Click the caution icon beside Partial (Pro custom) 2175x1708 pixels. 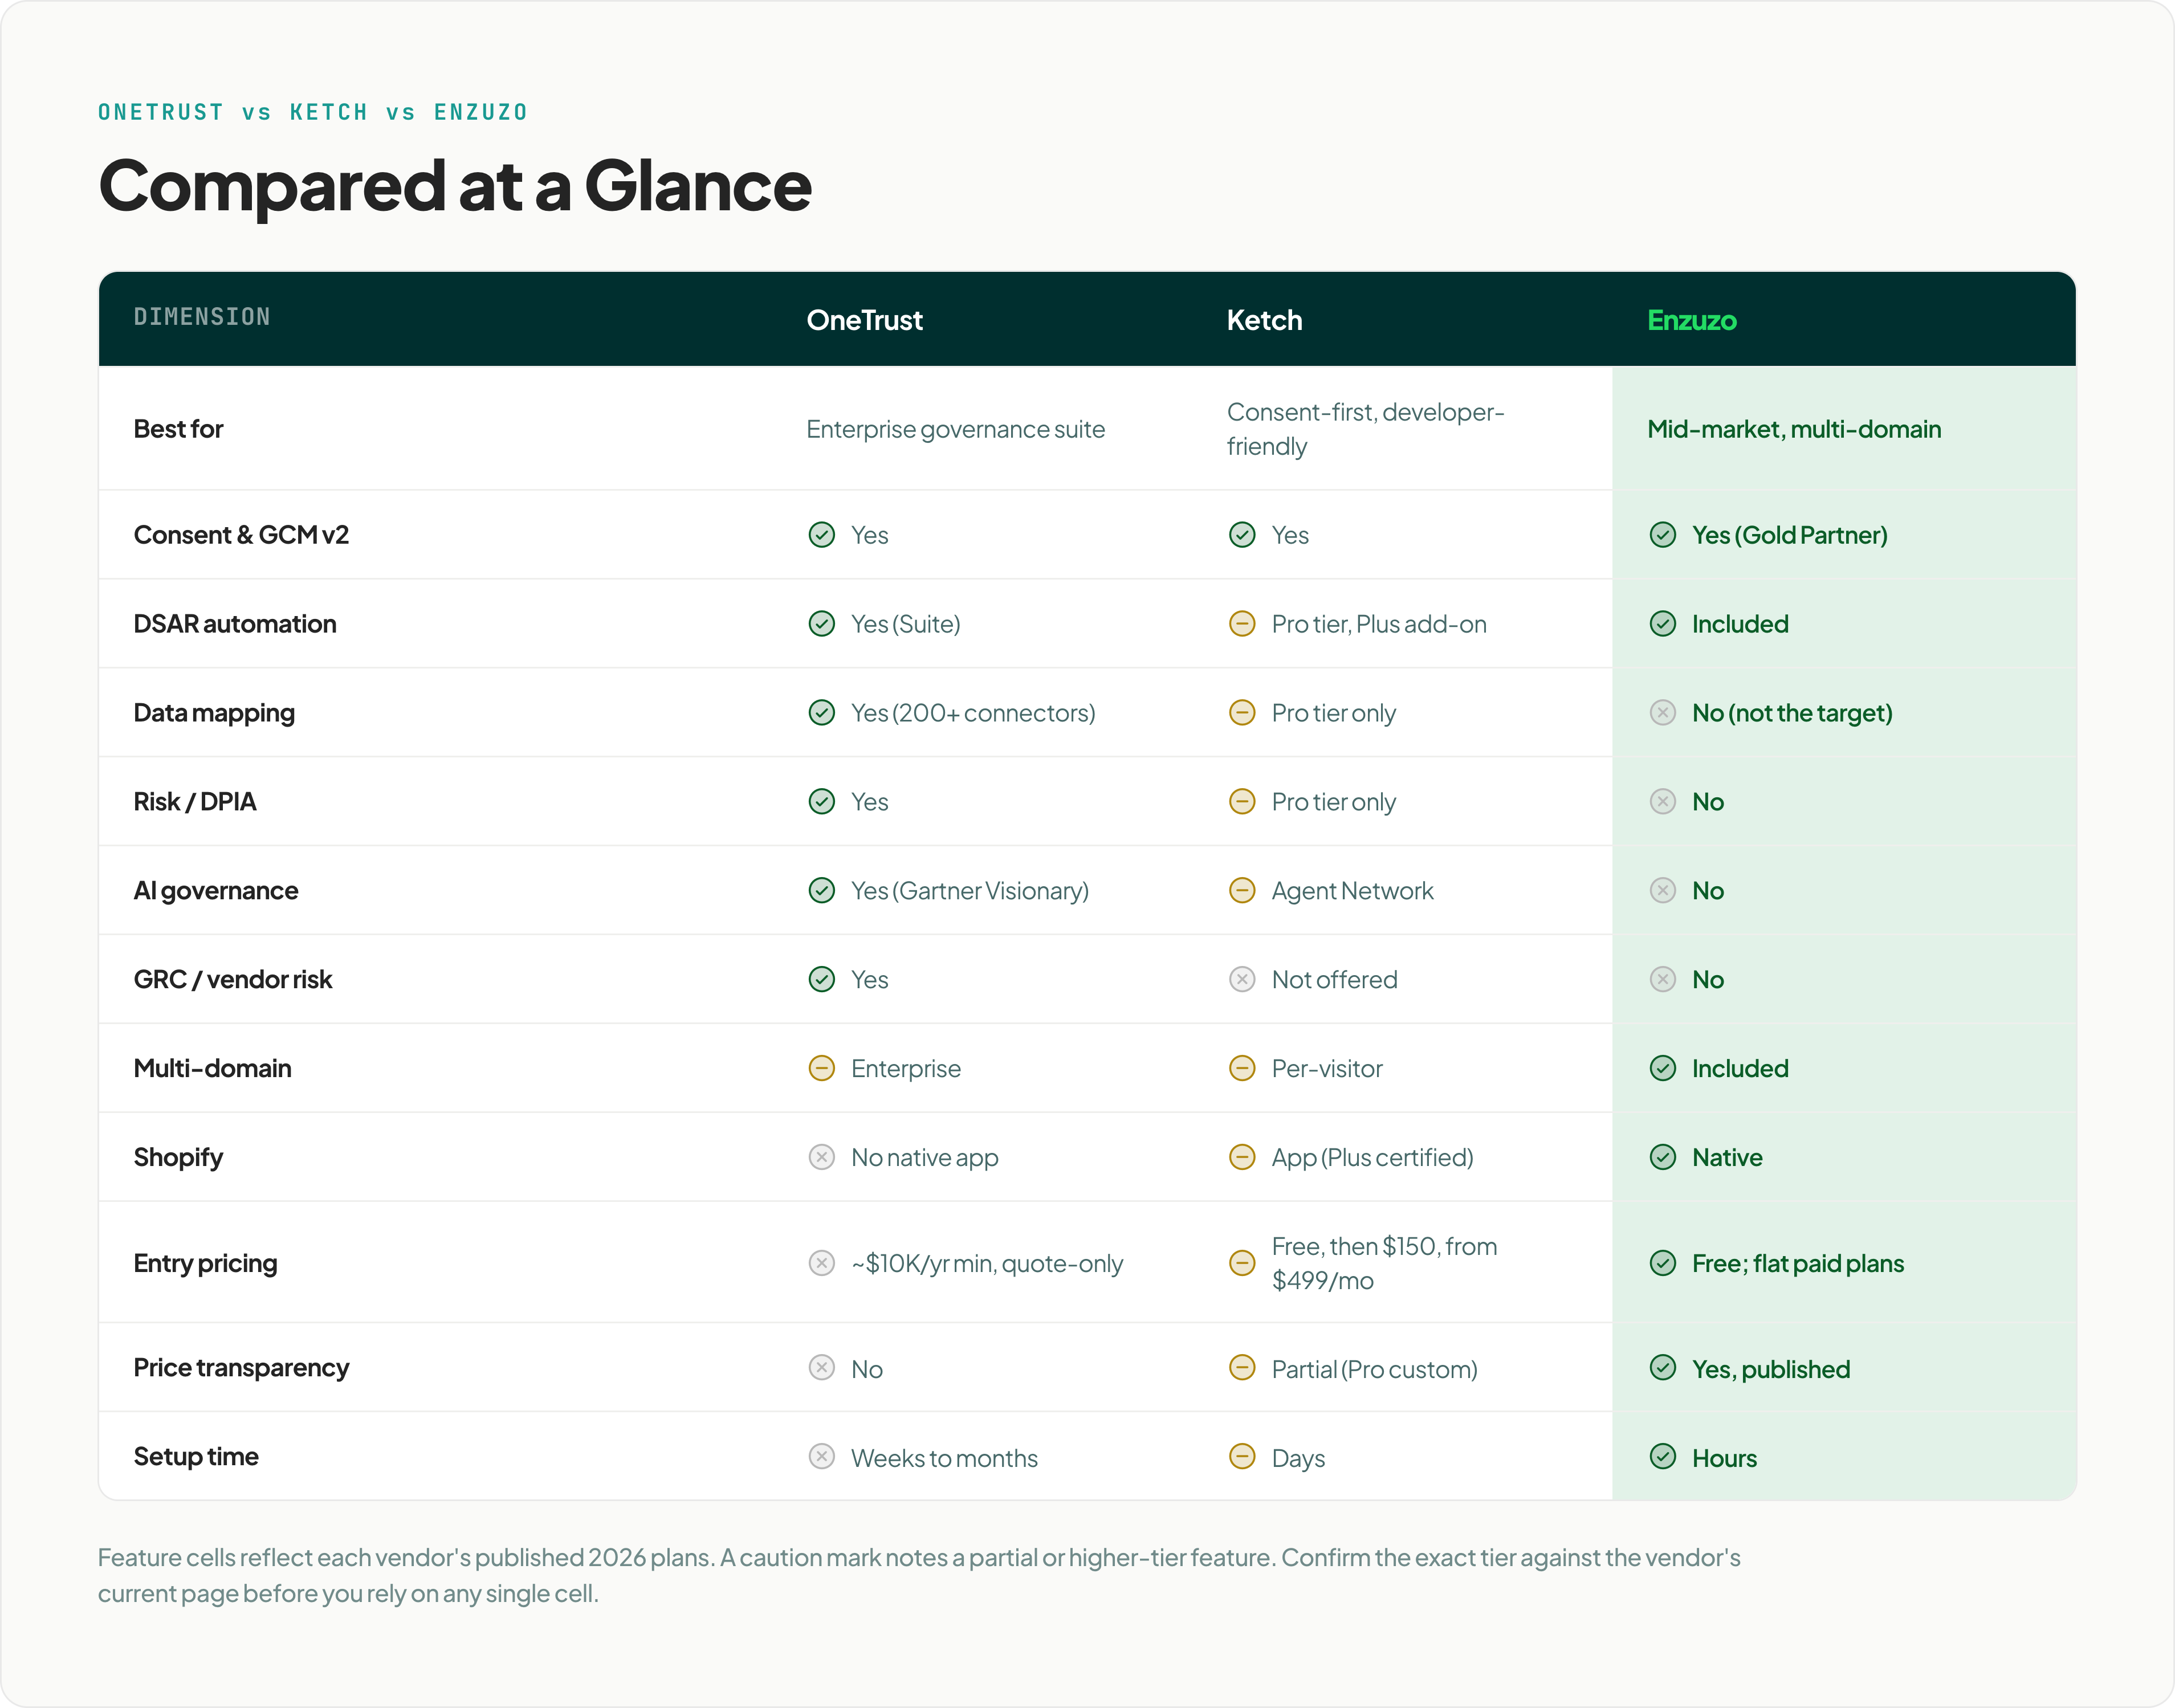tap(1242, 1368)
